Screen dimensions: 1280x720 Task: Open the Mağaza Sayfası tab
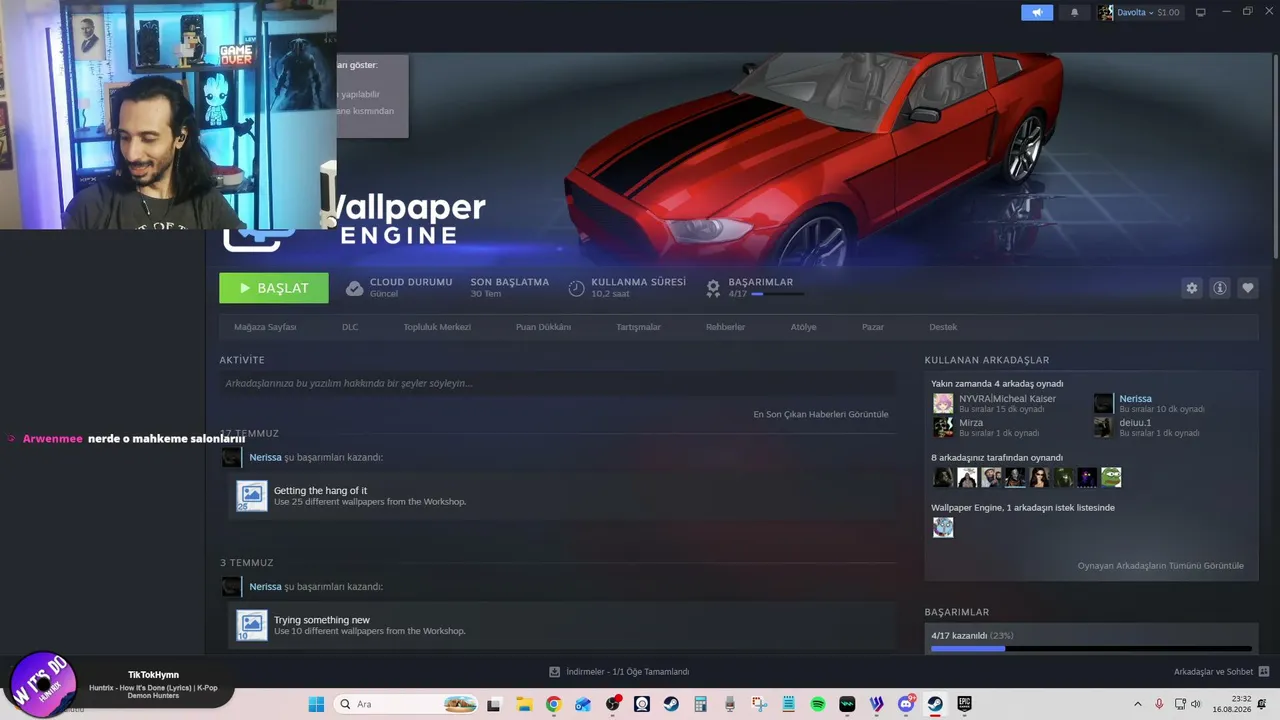(265, 327)
